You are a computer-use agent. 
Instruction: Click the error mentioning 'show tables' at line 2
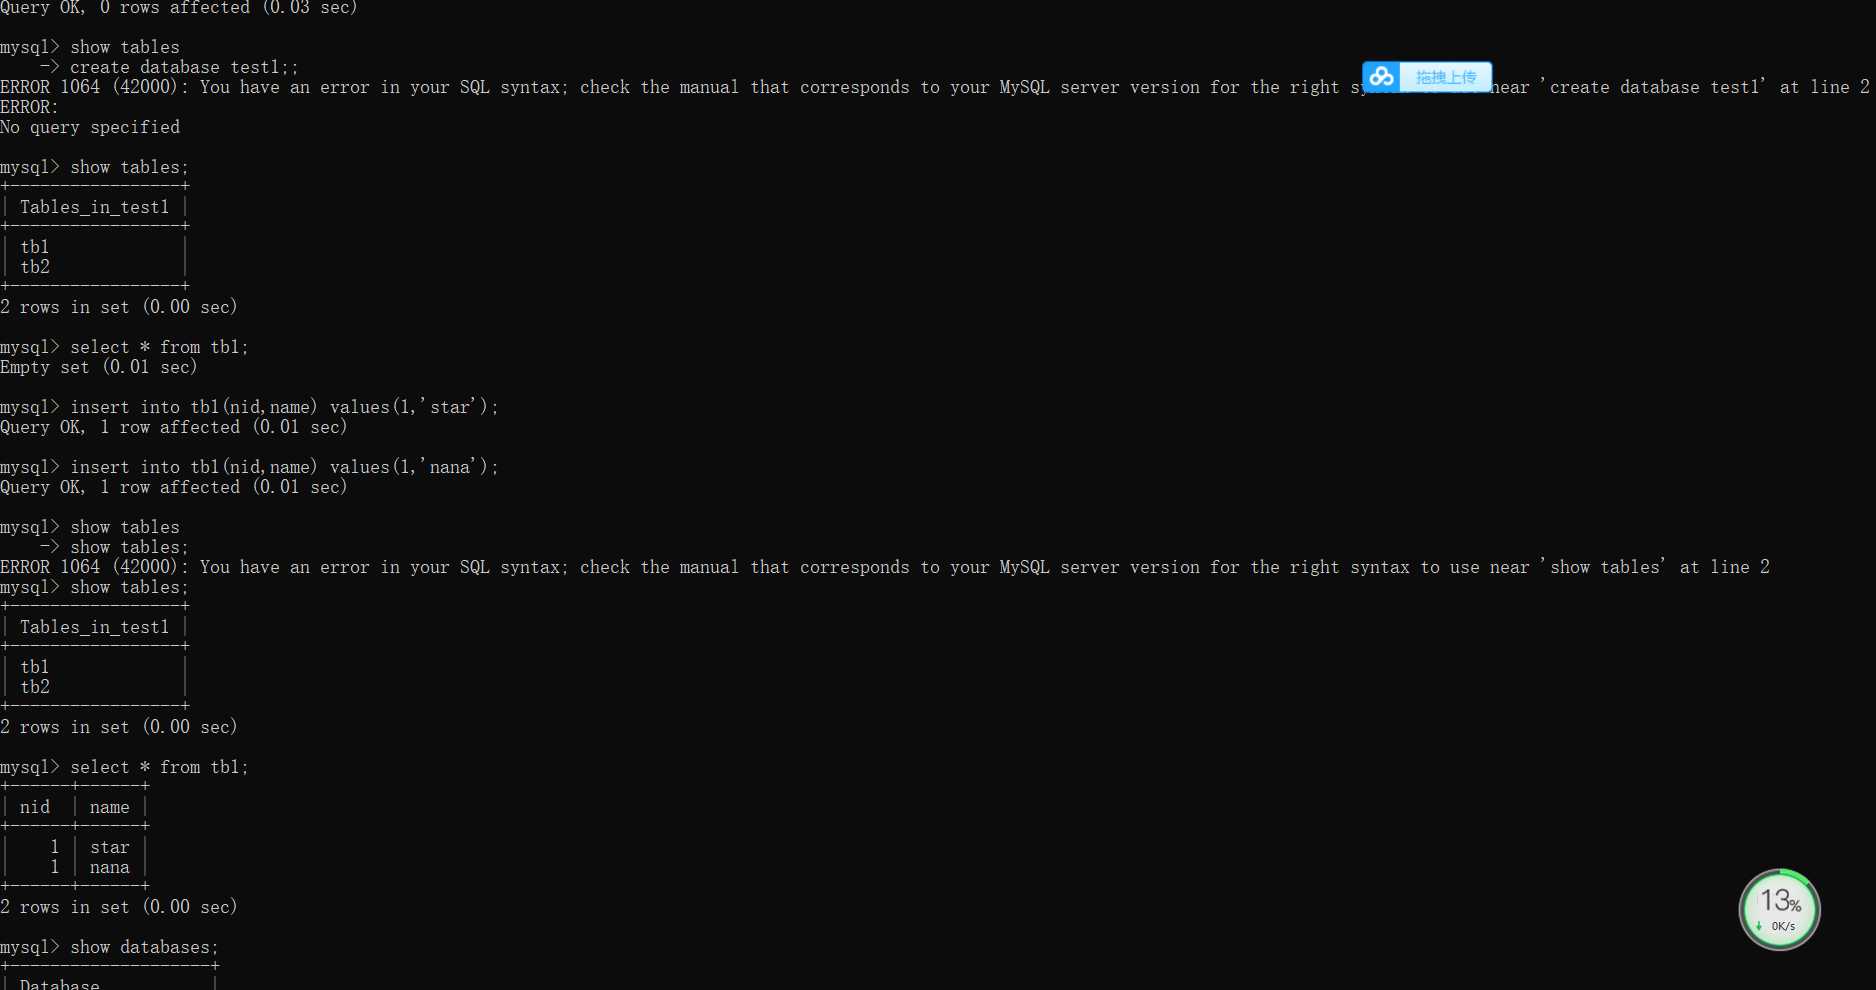(x=885, y=567)
